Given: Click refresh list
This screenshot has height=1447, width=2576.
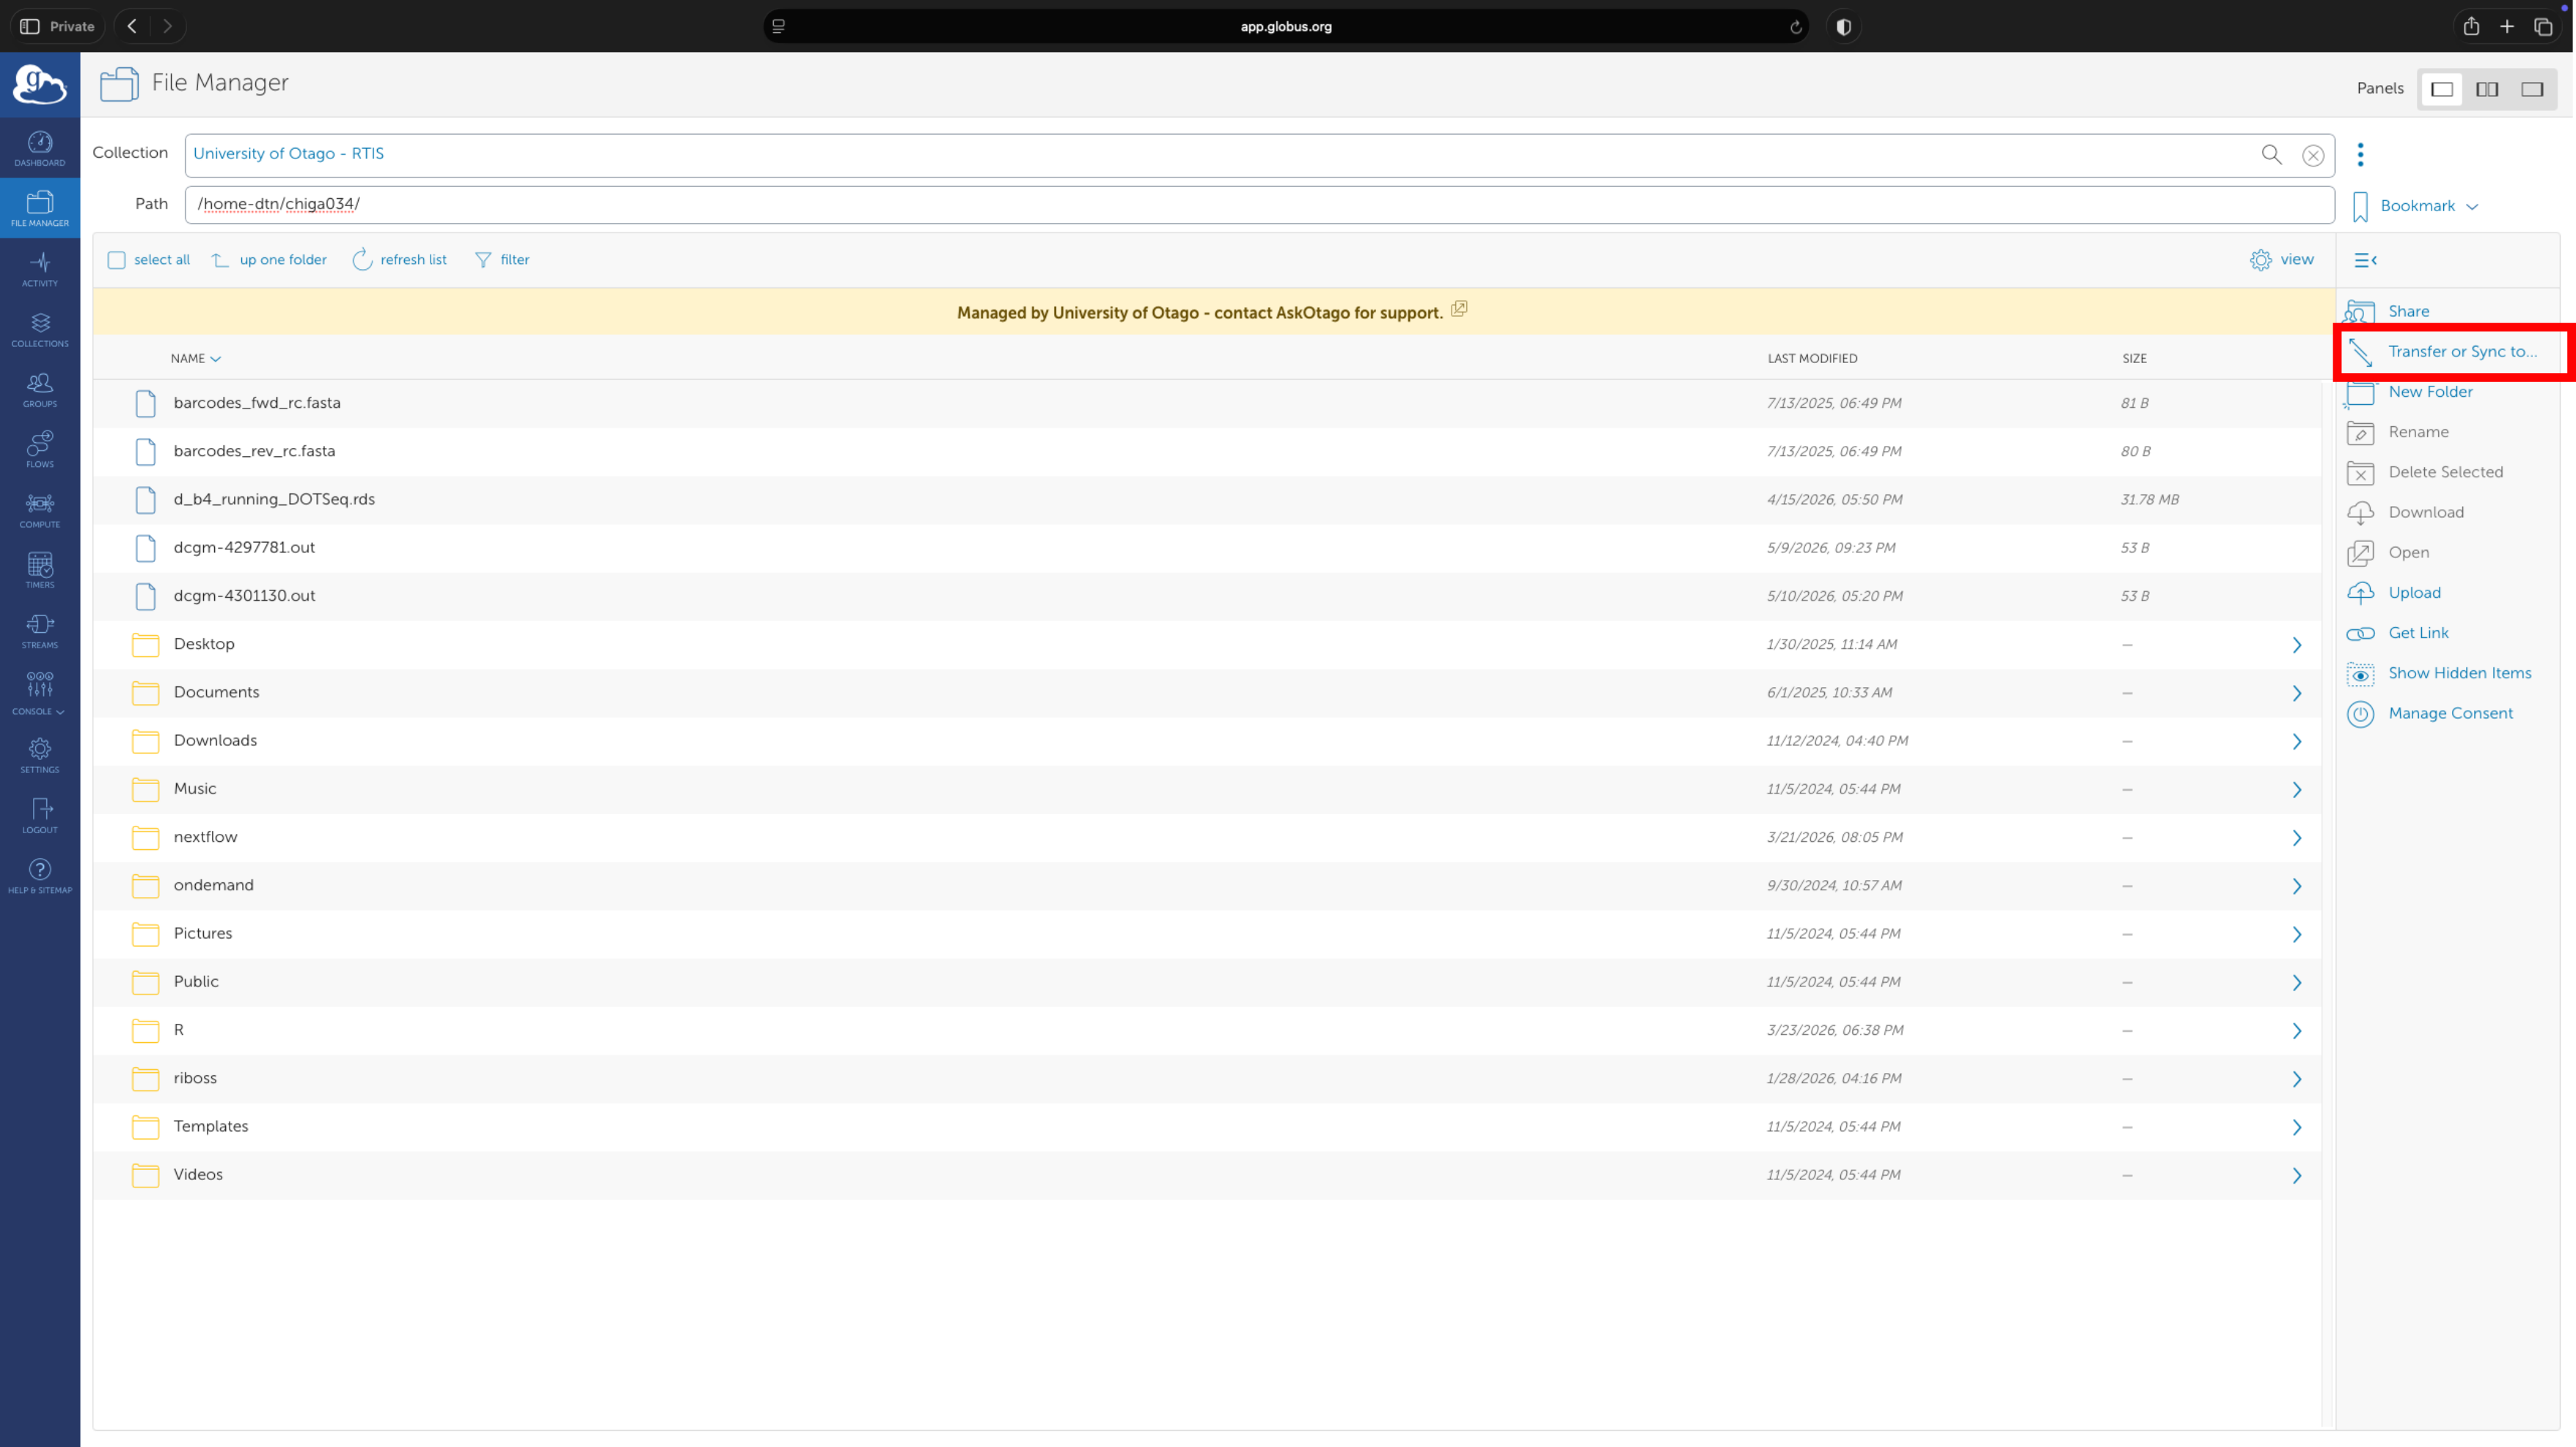Looking at the screenshot, I should tap(400, 260).
